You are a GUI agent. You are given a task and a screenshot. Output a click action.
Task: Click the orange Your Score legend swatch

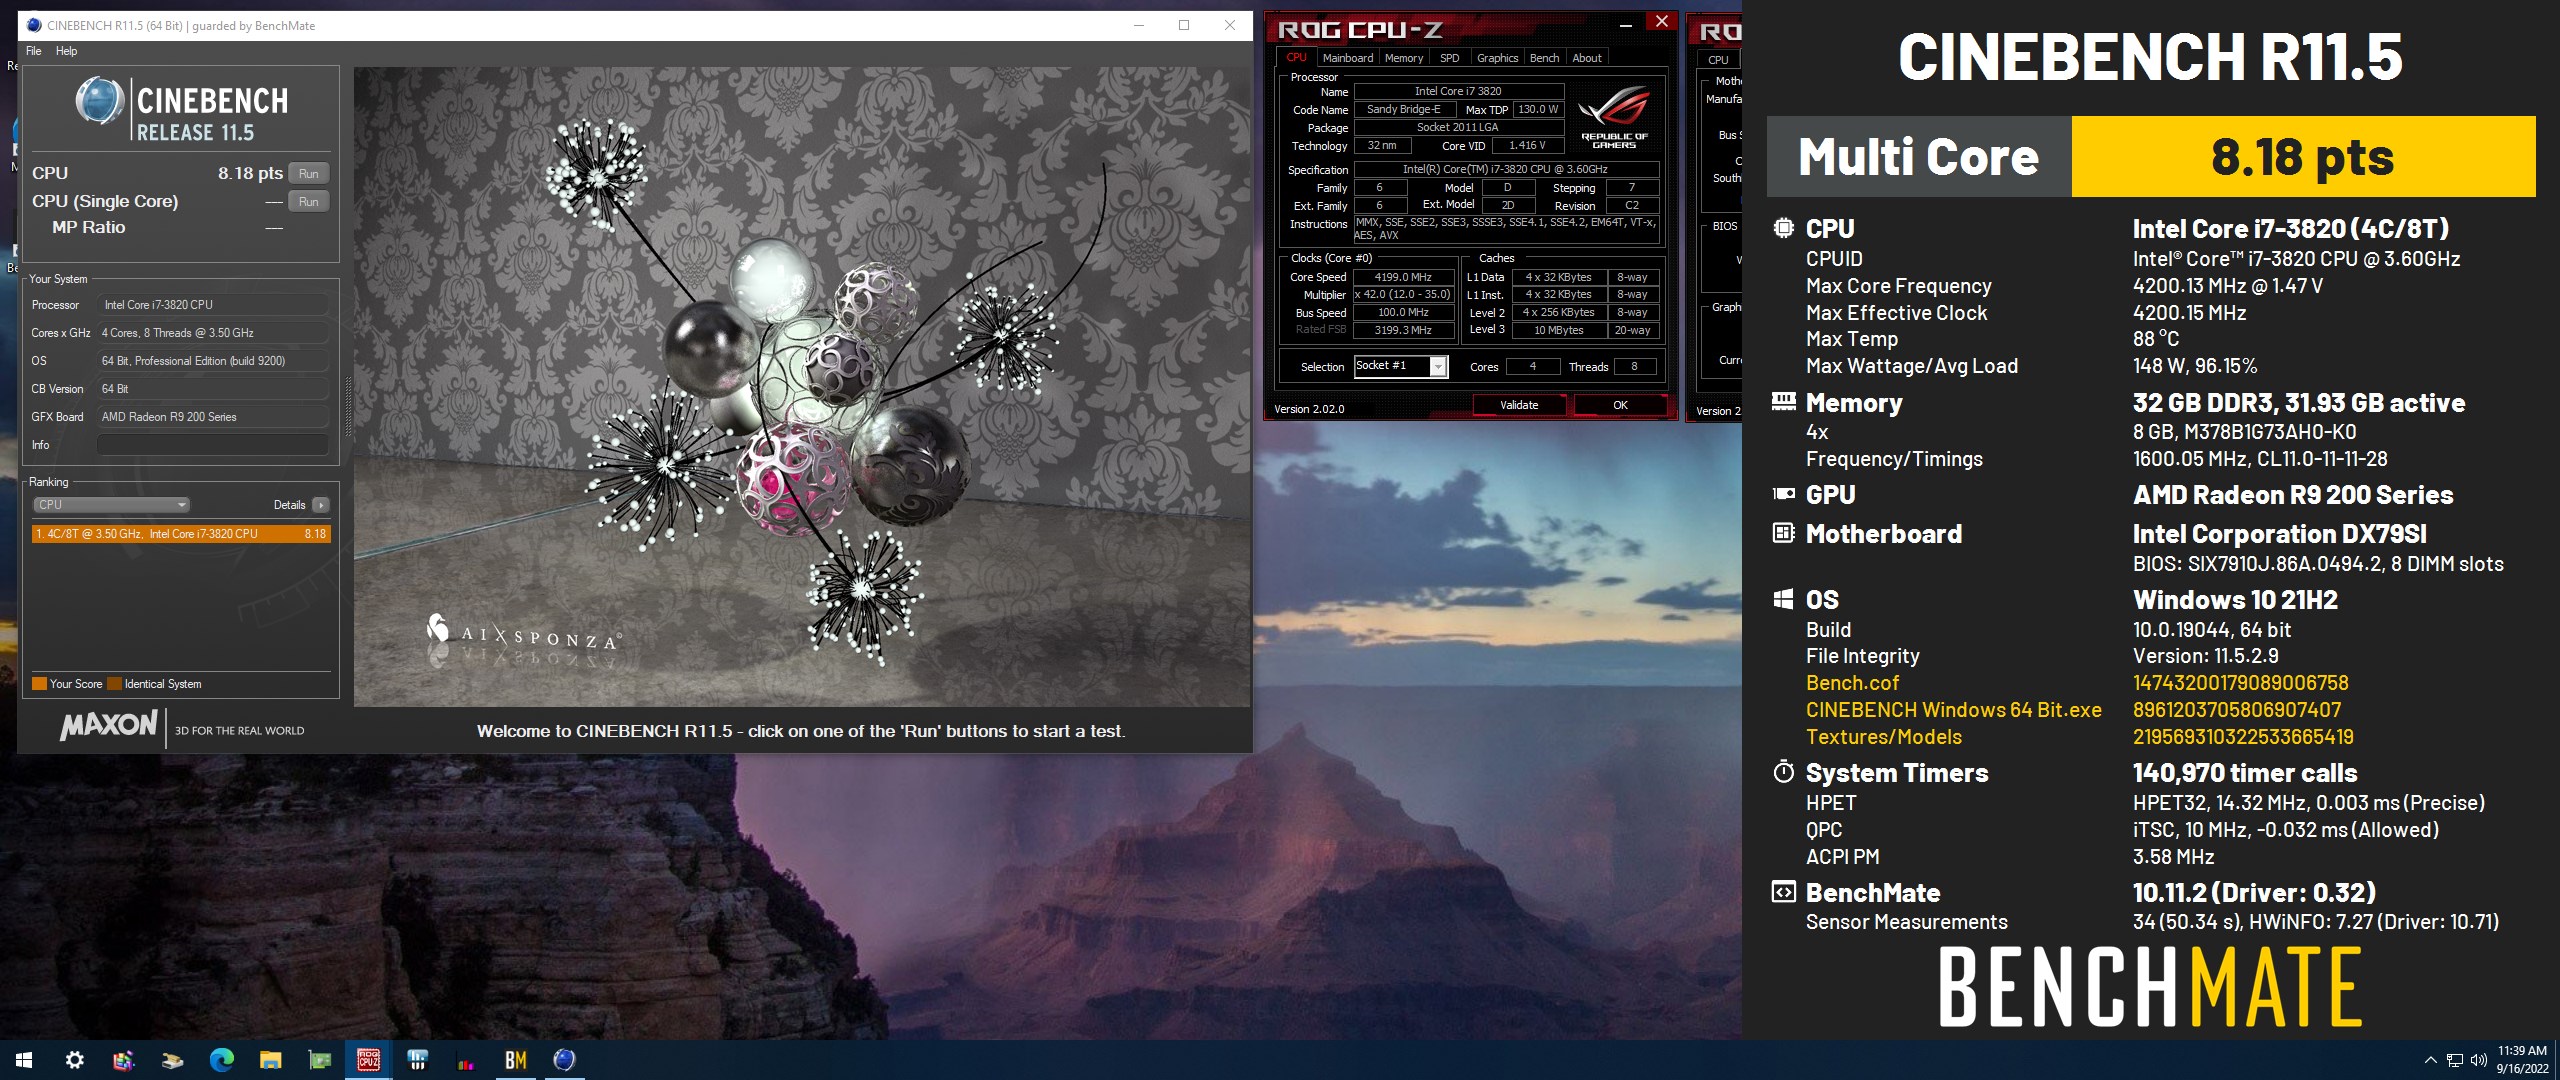tap(40, 684)
